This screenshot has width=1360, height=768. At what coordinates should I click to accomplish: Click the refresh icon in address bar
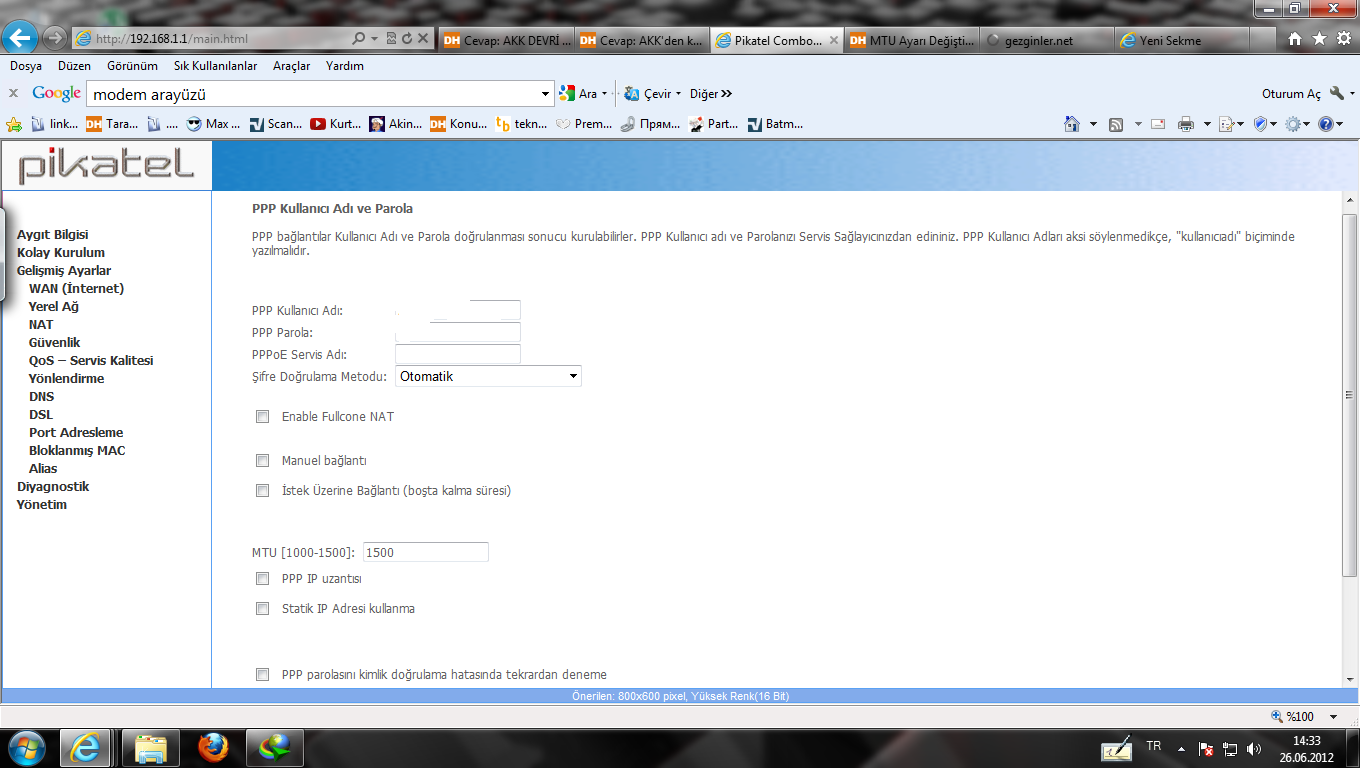(x=407, y=40)
